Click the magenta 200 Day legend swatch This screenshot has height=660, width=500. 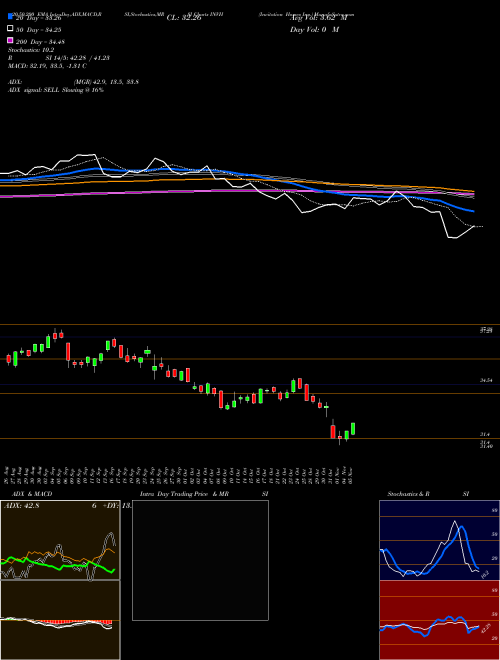click(x=10, y=40)
